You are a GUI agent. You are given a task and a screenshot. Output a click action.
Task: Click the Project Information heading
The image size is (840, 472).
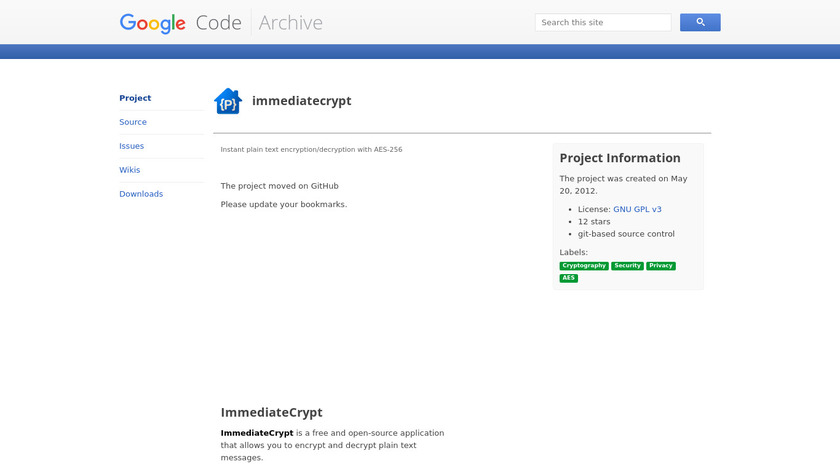pos(620,158)
